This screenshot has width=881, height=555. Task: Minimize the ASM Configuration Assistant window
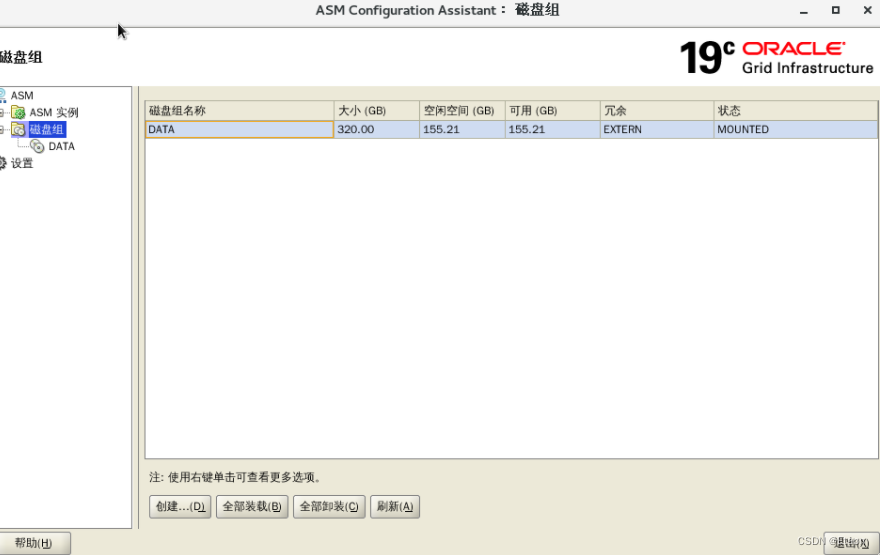coord(804,11)
